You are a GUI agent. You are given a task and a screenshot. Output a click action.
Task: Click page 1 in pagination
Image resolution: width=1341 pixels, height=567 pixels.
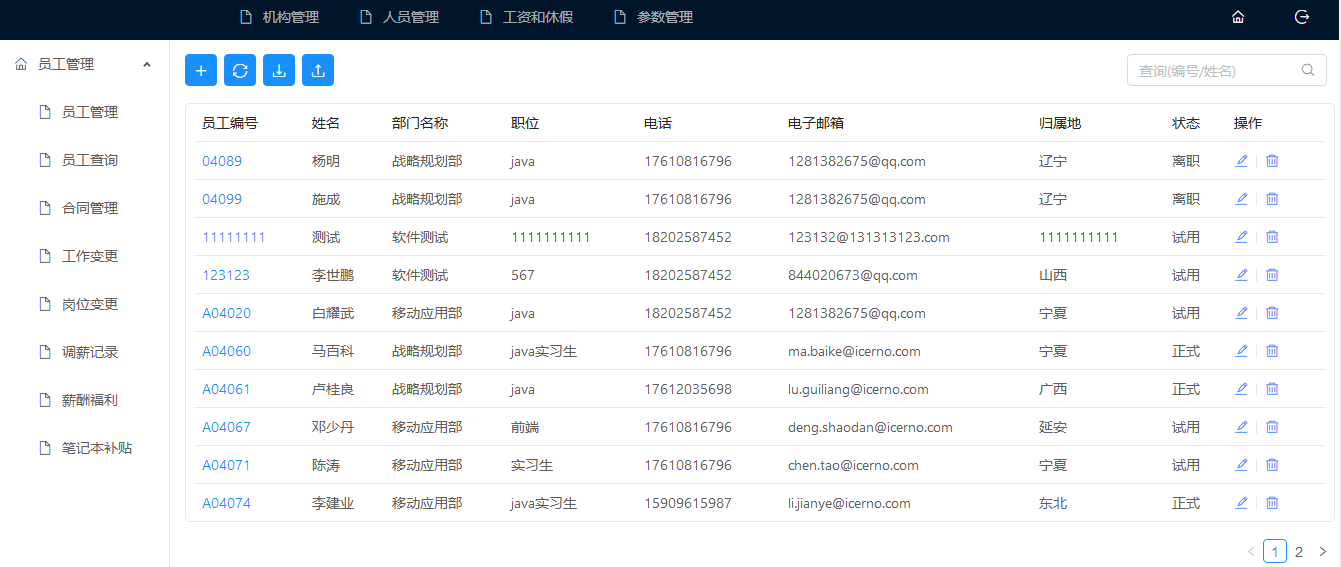[x=1275, y=551]
